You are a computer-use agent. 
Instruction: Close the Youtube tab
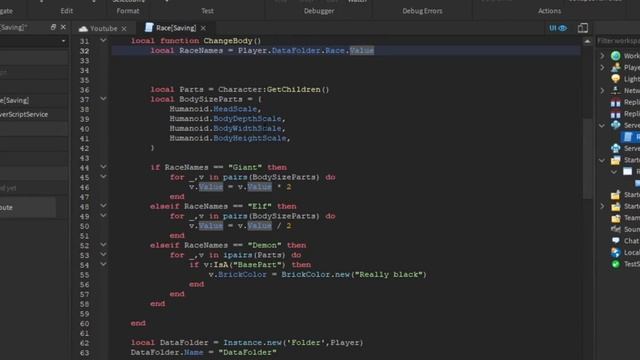[x=124, y=29]
